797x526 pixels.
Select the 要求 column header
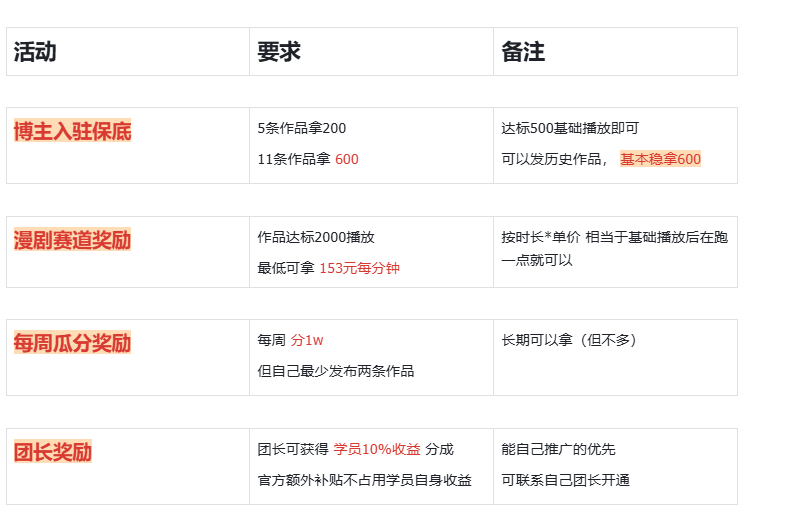click(x=279, y=52)
